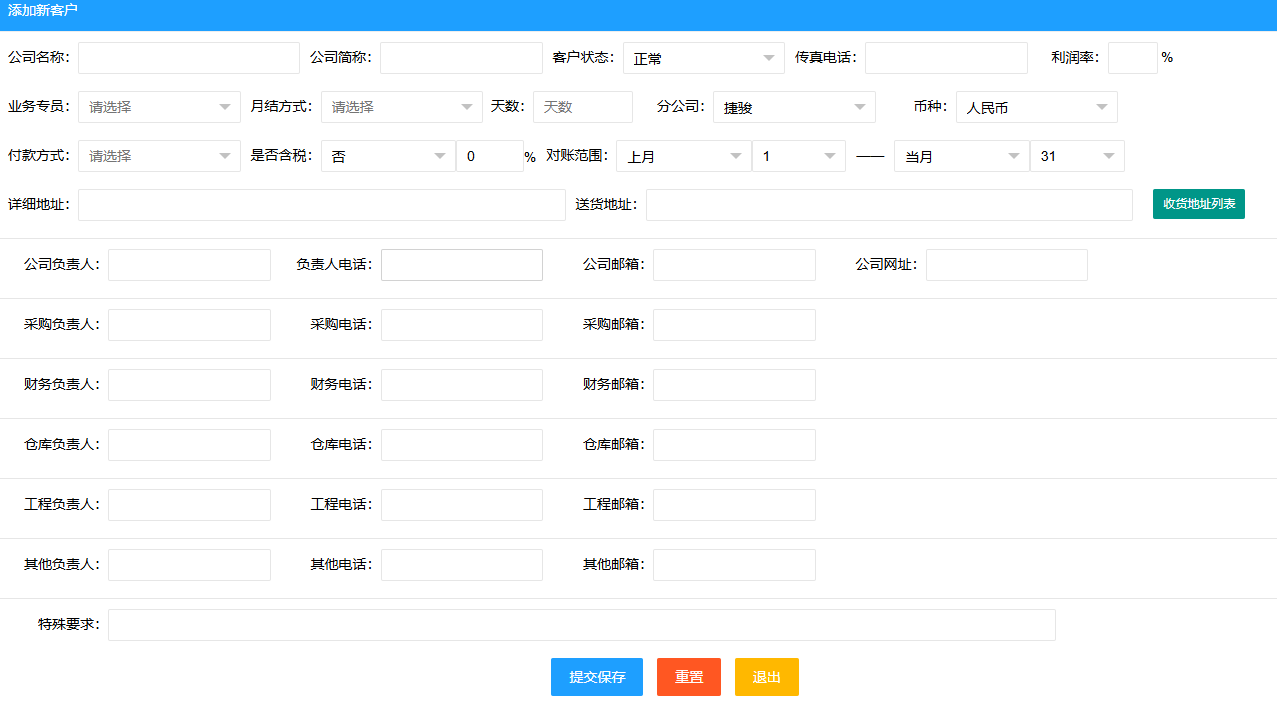Focus the 利润率 percentage field
1277x722 pixels.
(1131, 57)
